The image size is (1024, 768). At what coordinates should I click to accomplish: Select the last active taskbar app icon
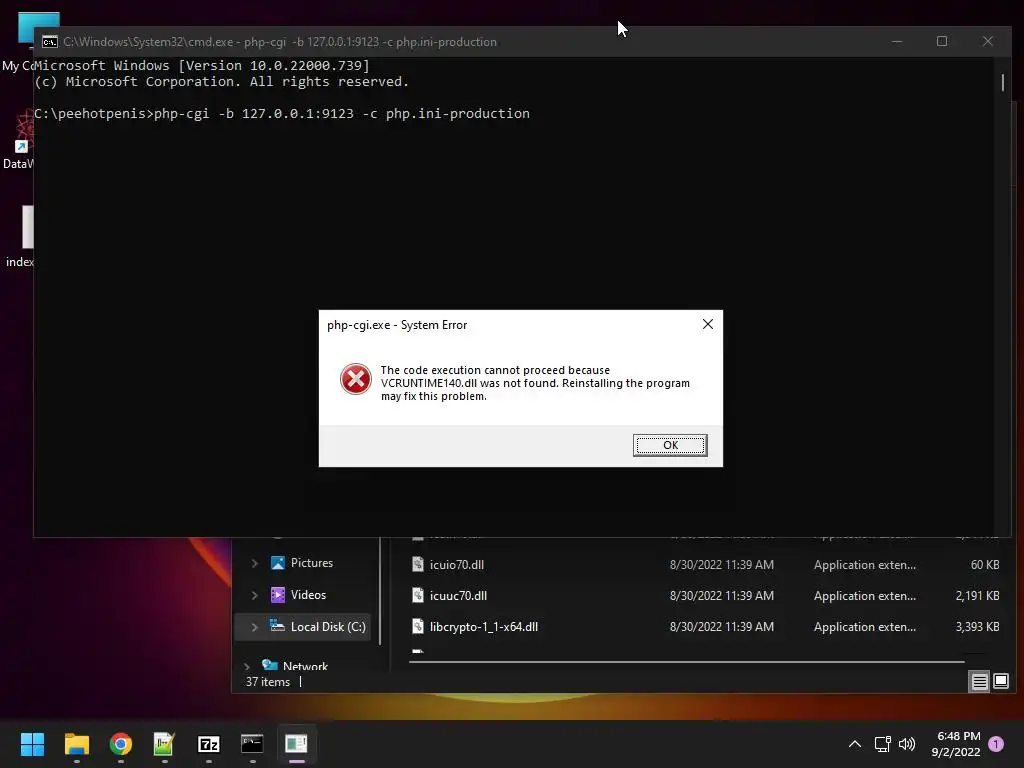296,744
